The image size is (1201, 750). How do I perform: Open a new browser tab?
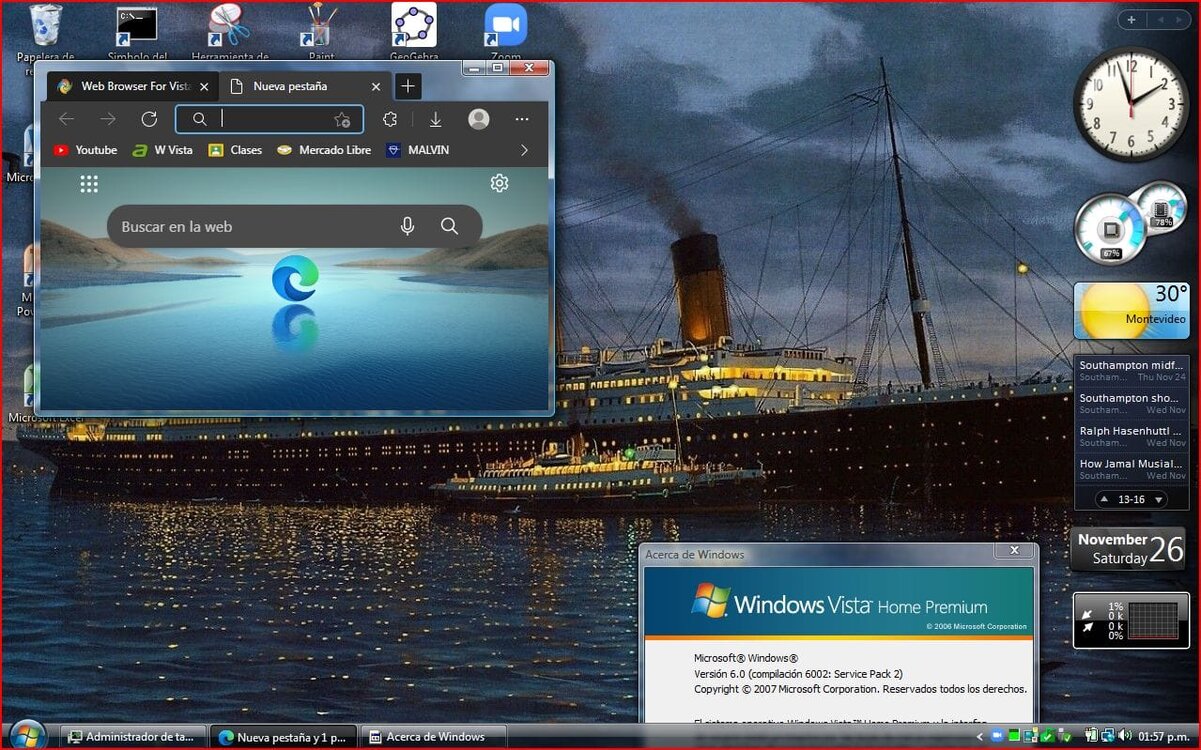tap(407, 87)
